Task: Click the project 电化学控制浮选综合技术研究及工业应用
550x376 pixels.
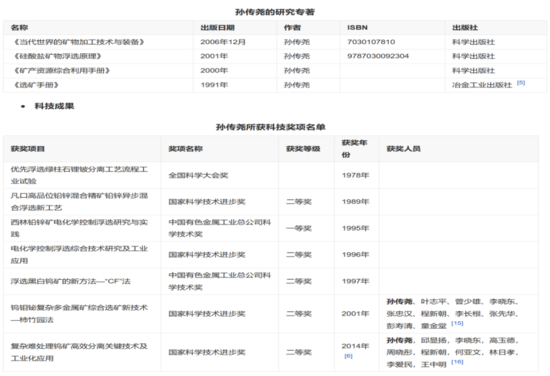Action: point(79,255)
